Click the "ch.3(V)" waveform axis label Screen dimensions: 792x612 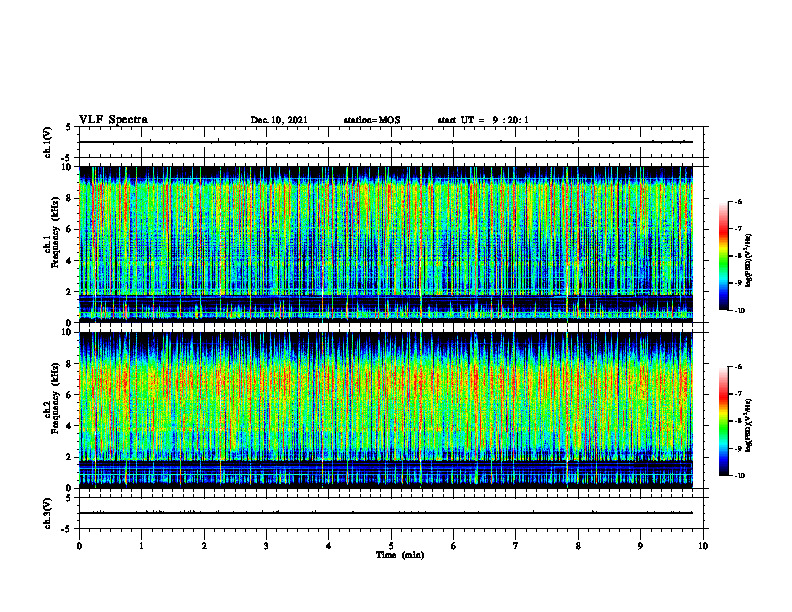47,513
